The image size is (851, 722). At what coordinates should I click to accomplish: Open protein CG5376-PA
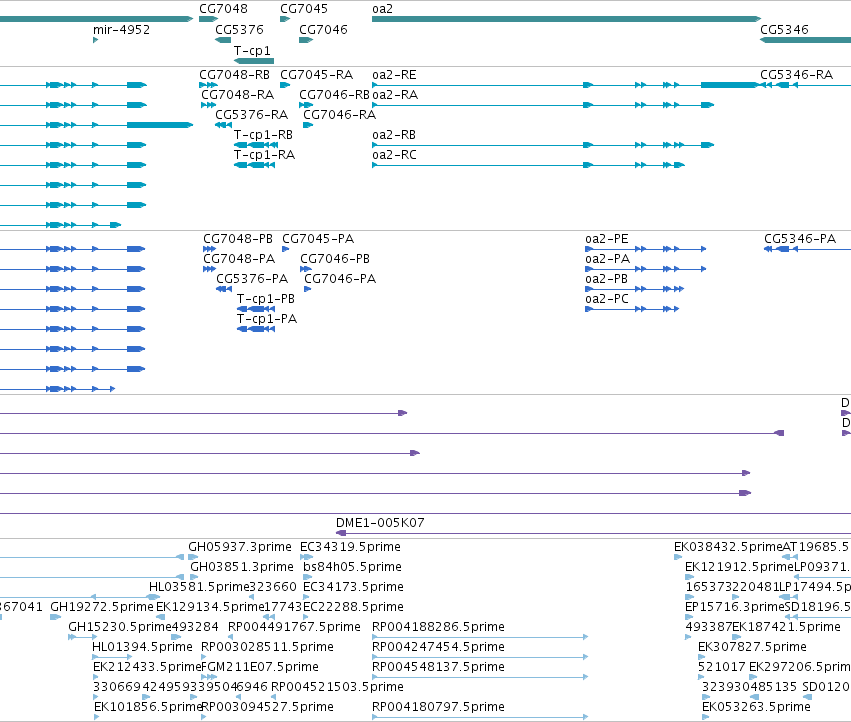252,278
